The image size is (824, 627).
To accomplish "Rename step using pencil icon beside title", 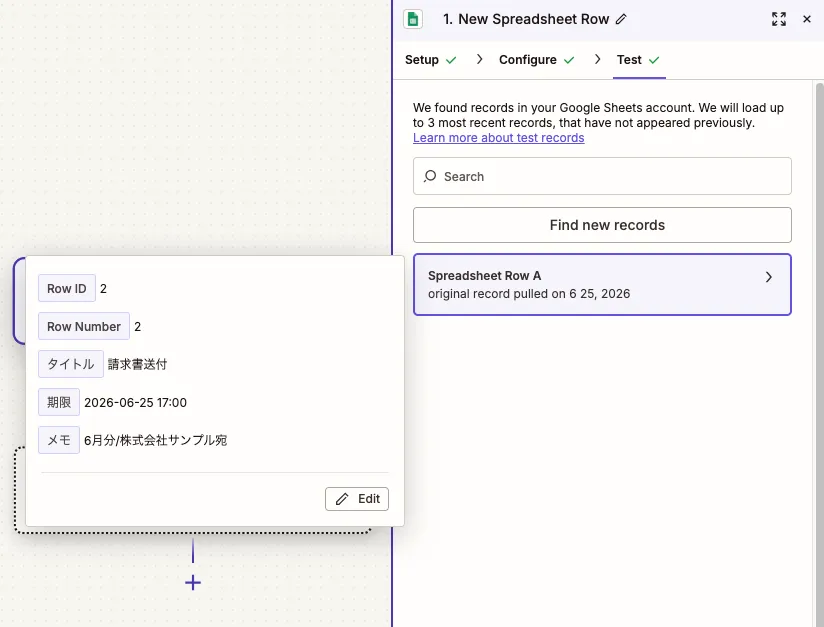I will (621, 19).
